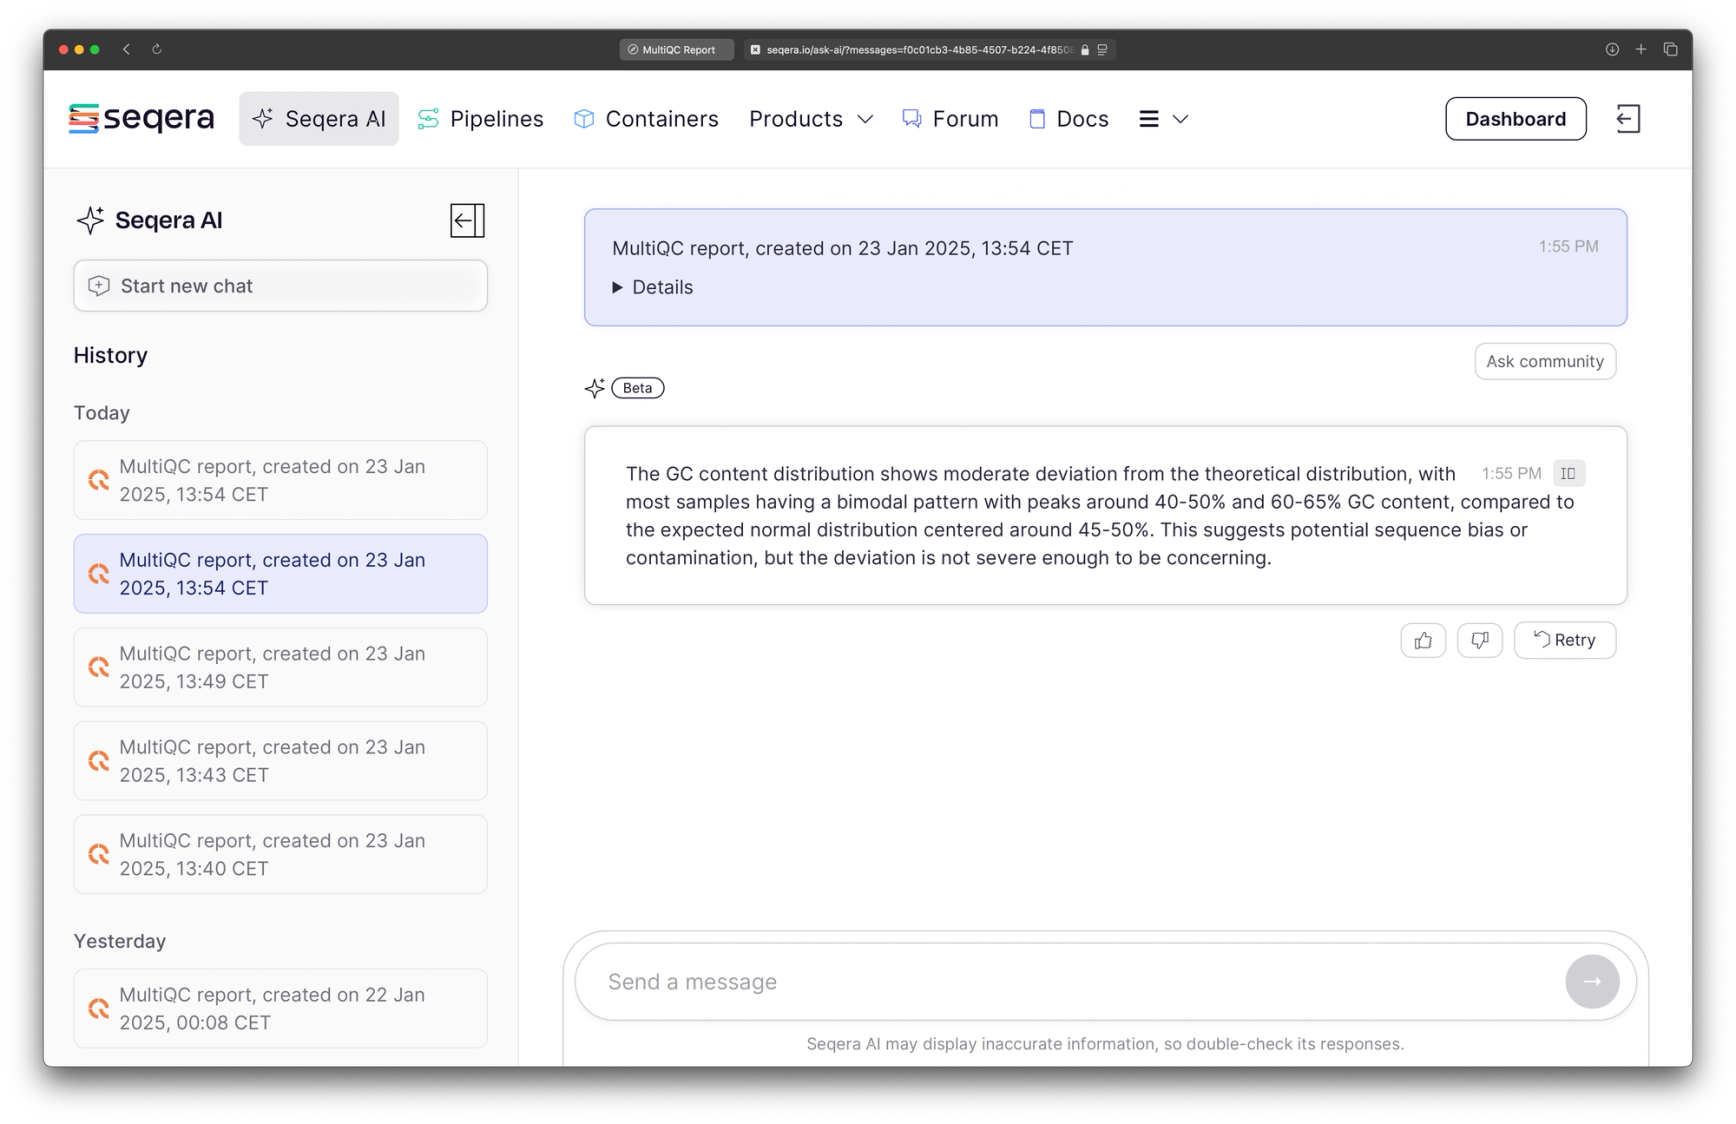Click the ID button on the AI response
Screen dimensions: 1736x1124
pyautogui.click(x=1568, y=473)
